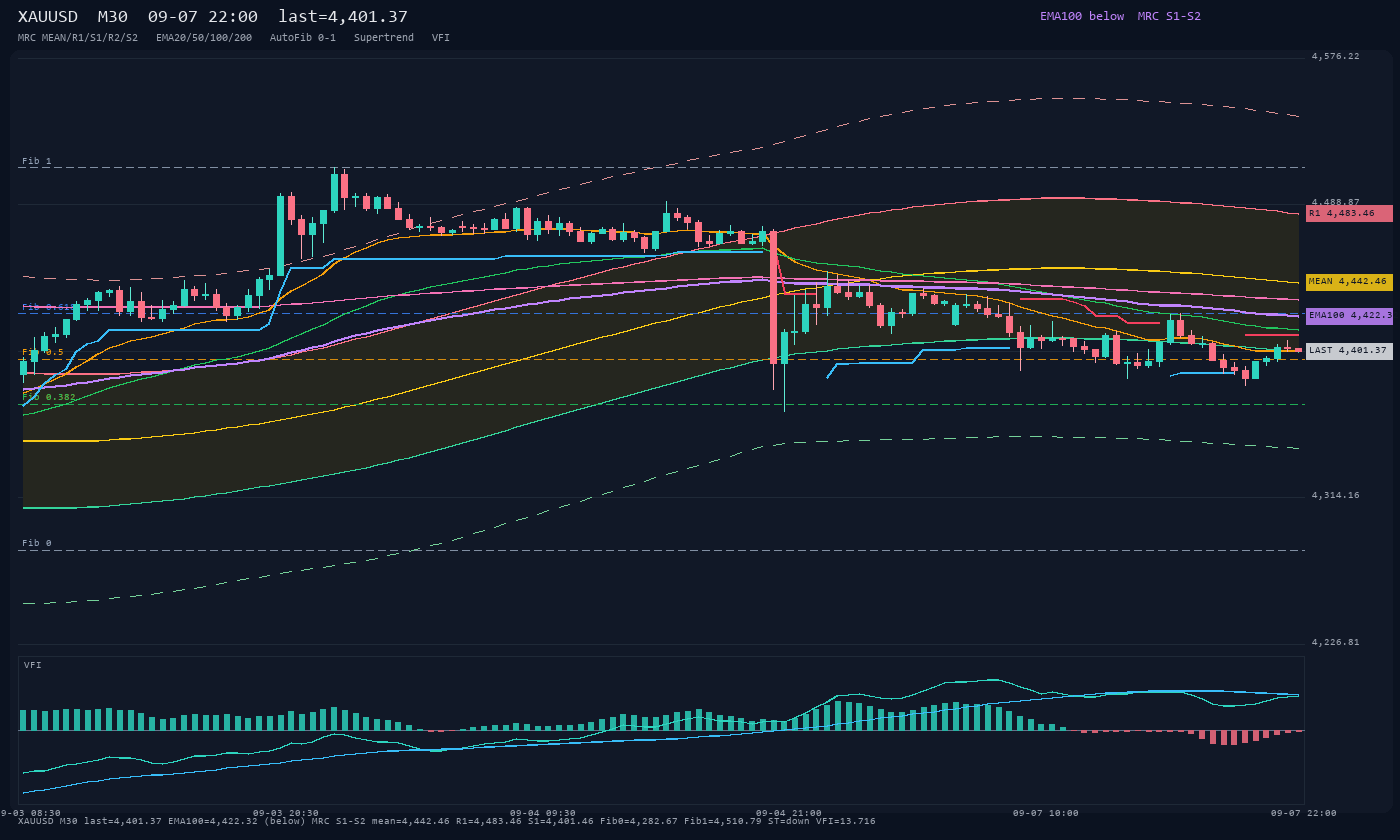Click the Fib 0 level label
This screenshot has height=840, width=1400.
tap(37, 544)
